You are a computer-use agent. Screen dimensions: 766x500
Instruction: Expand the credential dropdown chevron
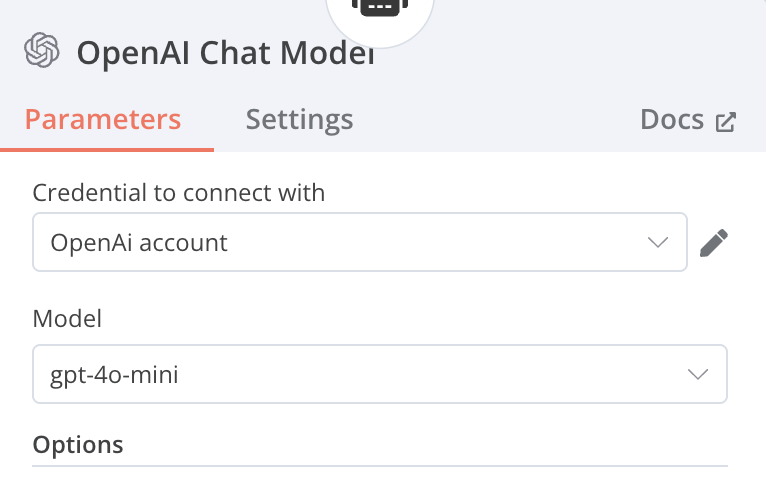coord(657,242)
